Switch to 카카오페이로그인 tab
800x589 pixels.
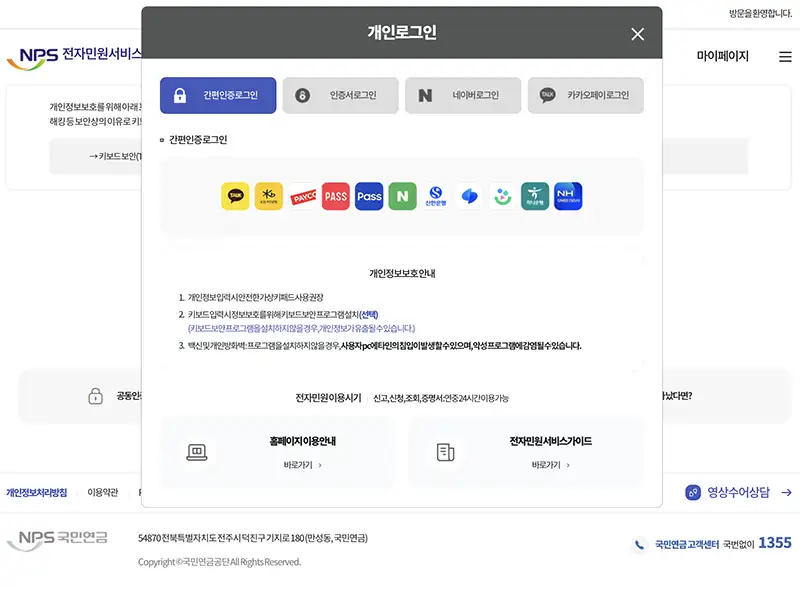point(586,95)
